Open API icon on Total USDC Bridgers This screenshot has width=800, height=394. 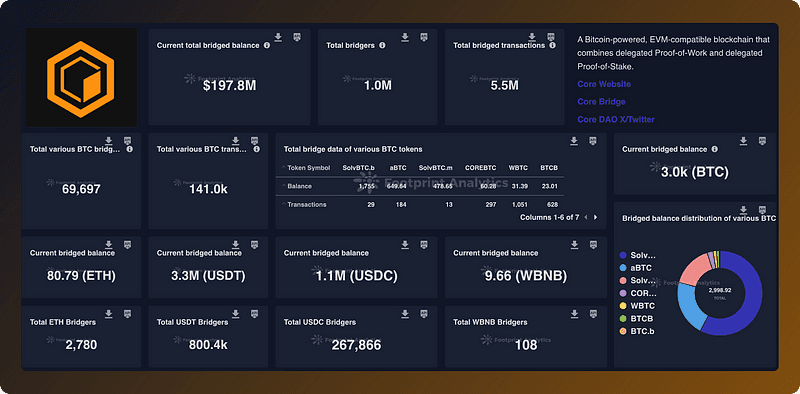pos(423,313)
